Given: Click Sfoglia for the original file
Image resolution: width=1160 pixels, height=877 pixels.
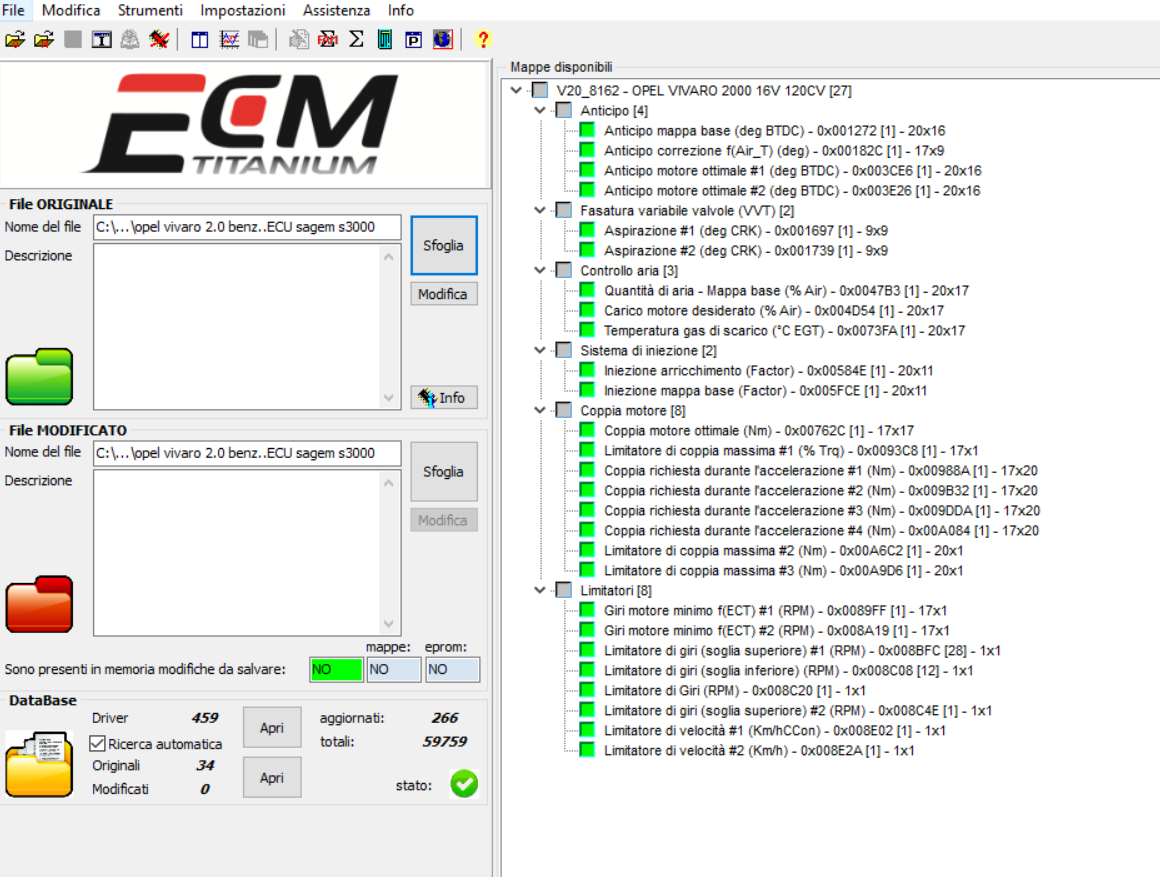Looking at the screenshot, I should click(x=444, y=245).
